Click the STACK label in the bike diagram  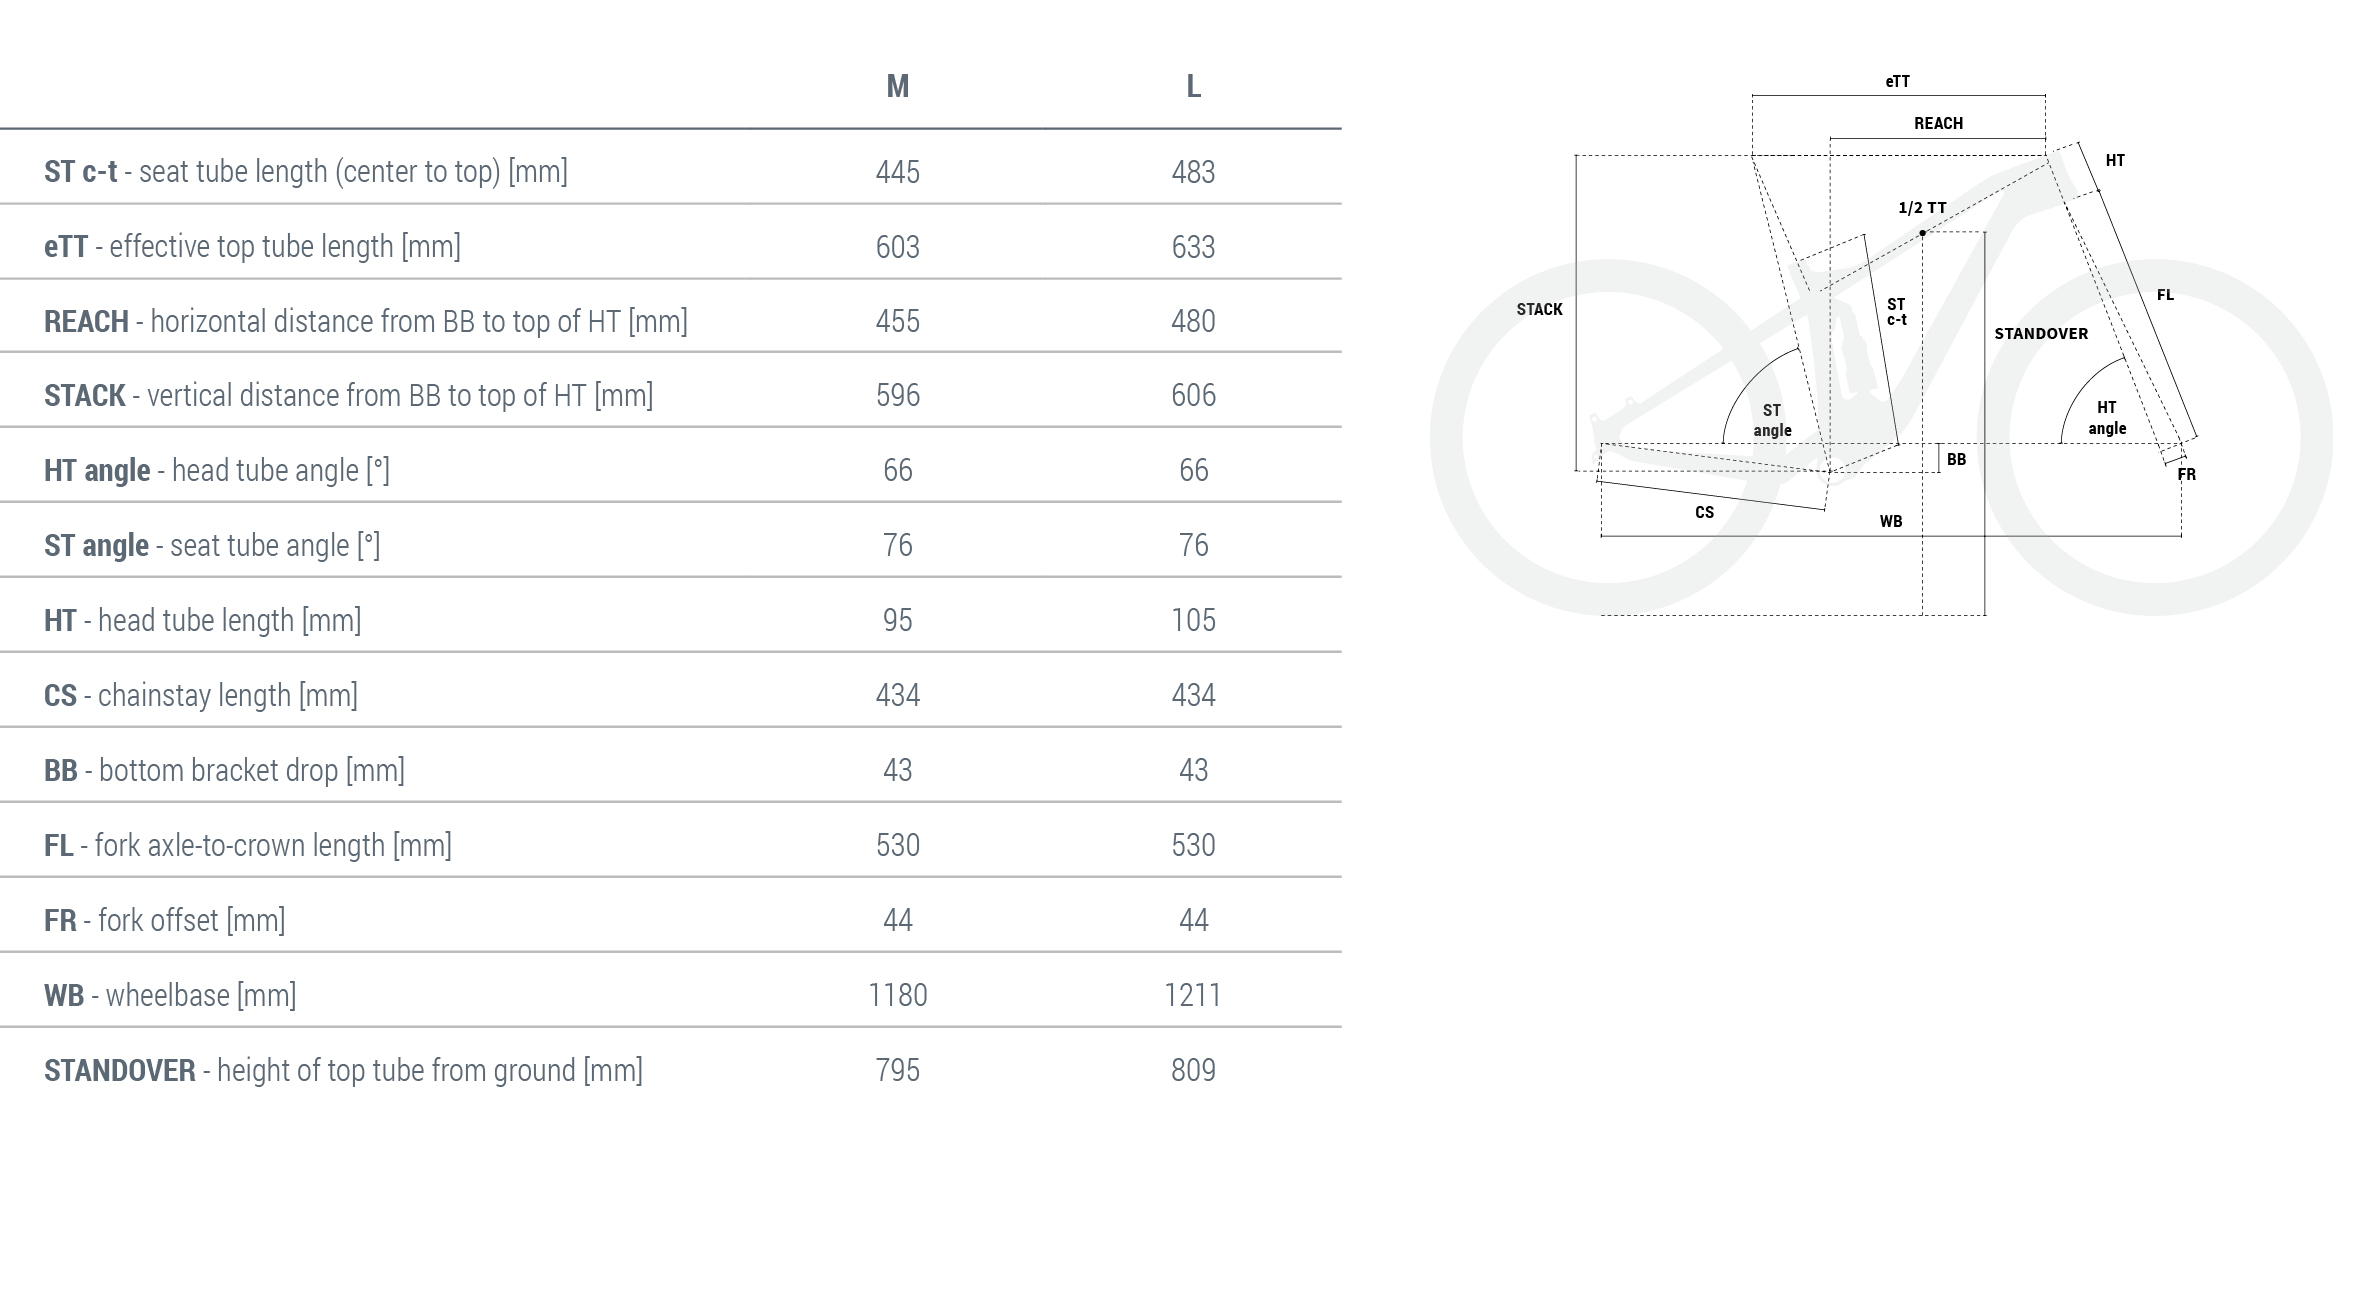1539,310
